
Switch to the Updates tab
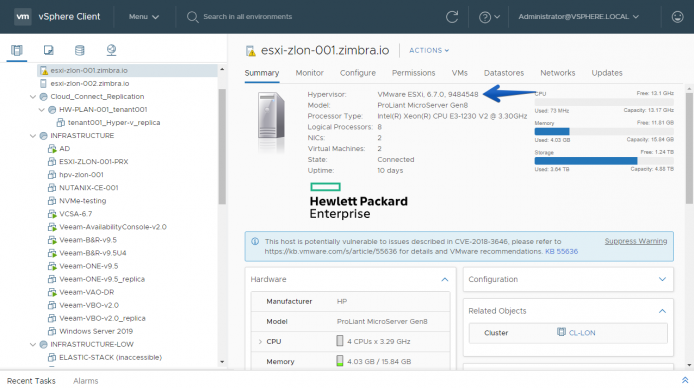607,73
